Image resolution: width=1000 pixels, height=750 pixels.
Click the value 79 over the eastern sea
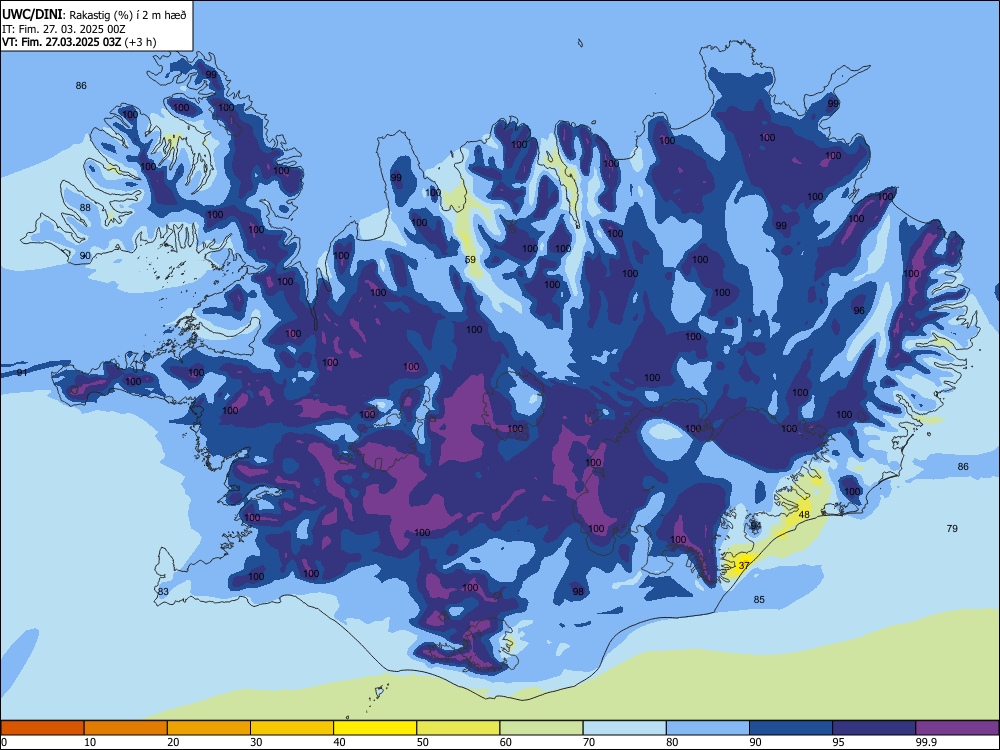(952, 528)
